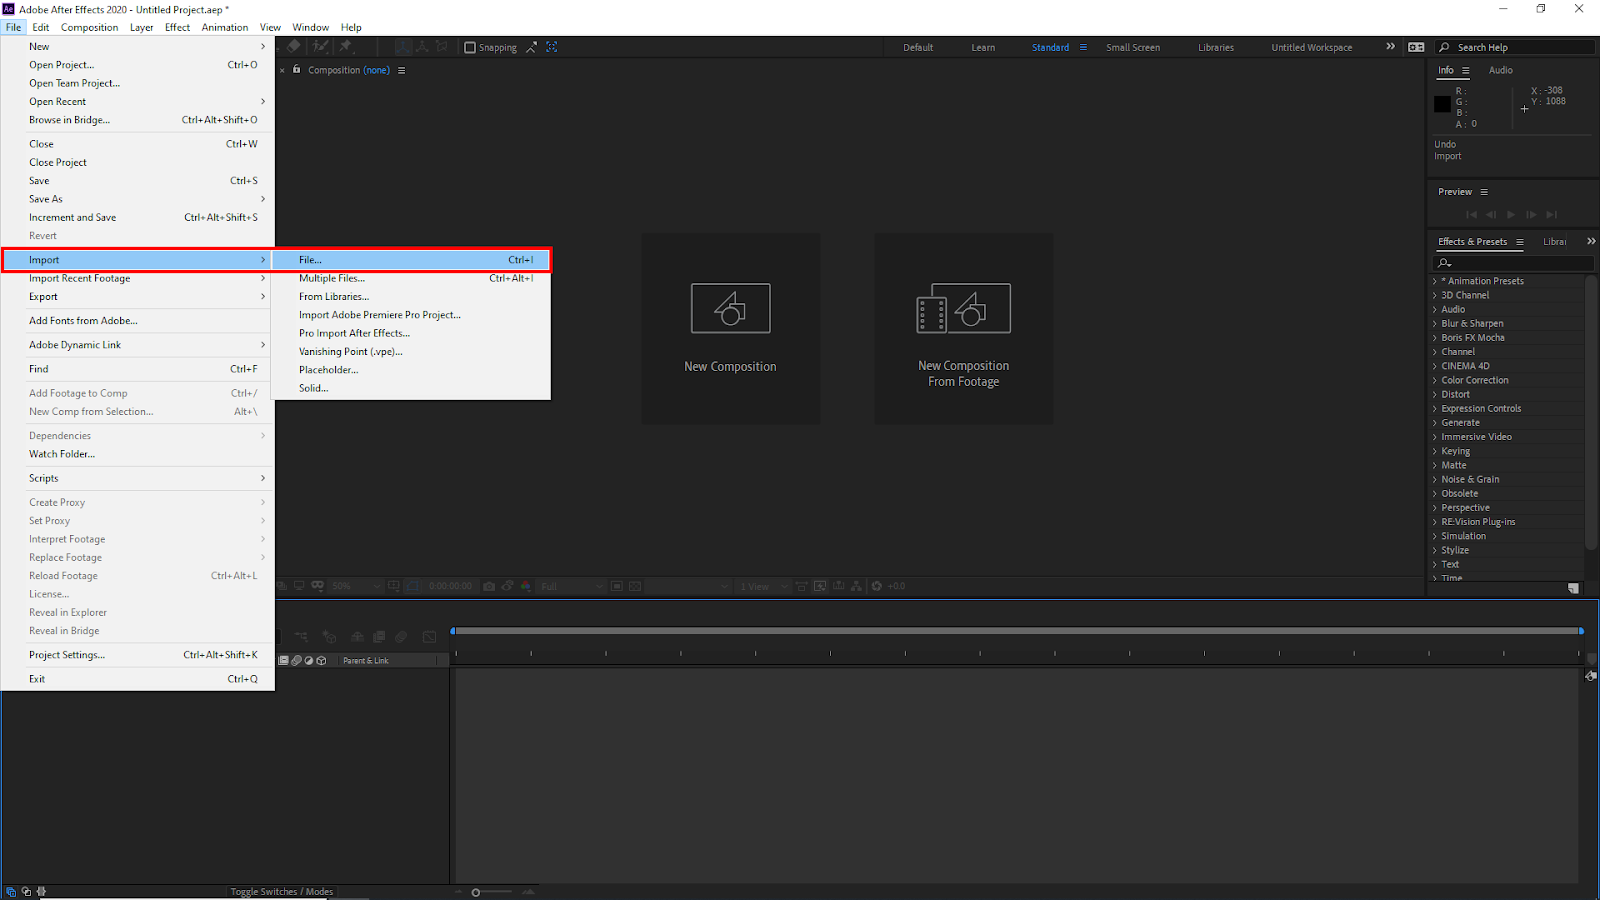Image resolution: width=1600 pixels, height=900 pixels.
Task: Click the Preview panel play button
Action: point(1511,215)
